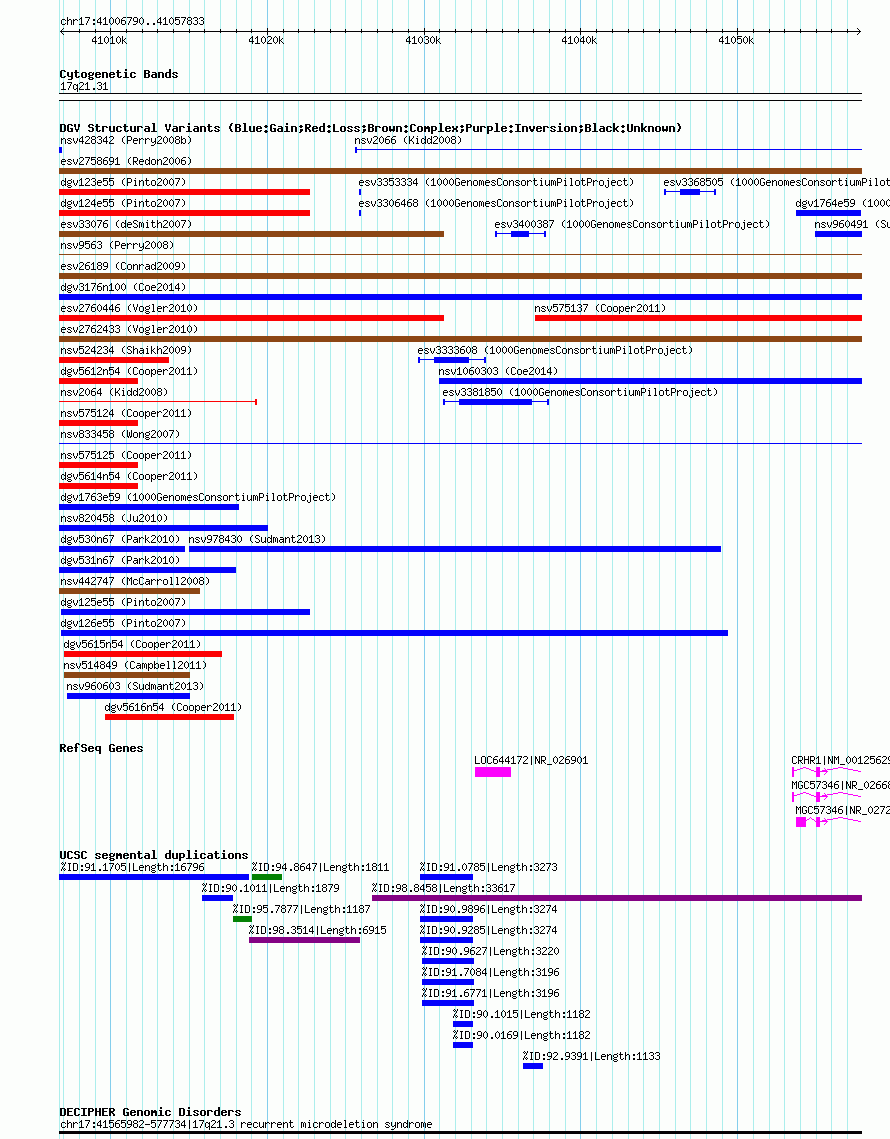Image resolution: width=890 pixels, height=1139 pixels.
Task: Click the nsv428342 (Perry2008b) variant label
Action: pyautogui.click(x=126, y=140)
